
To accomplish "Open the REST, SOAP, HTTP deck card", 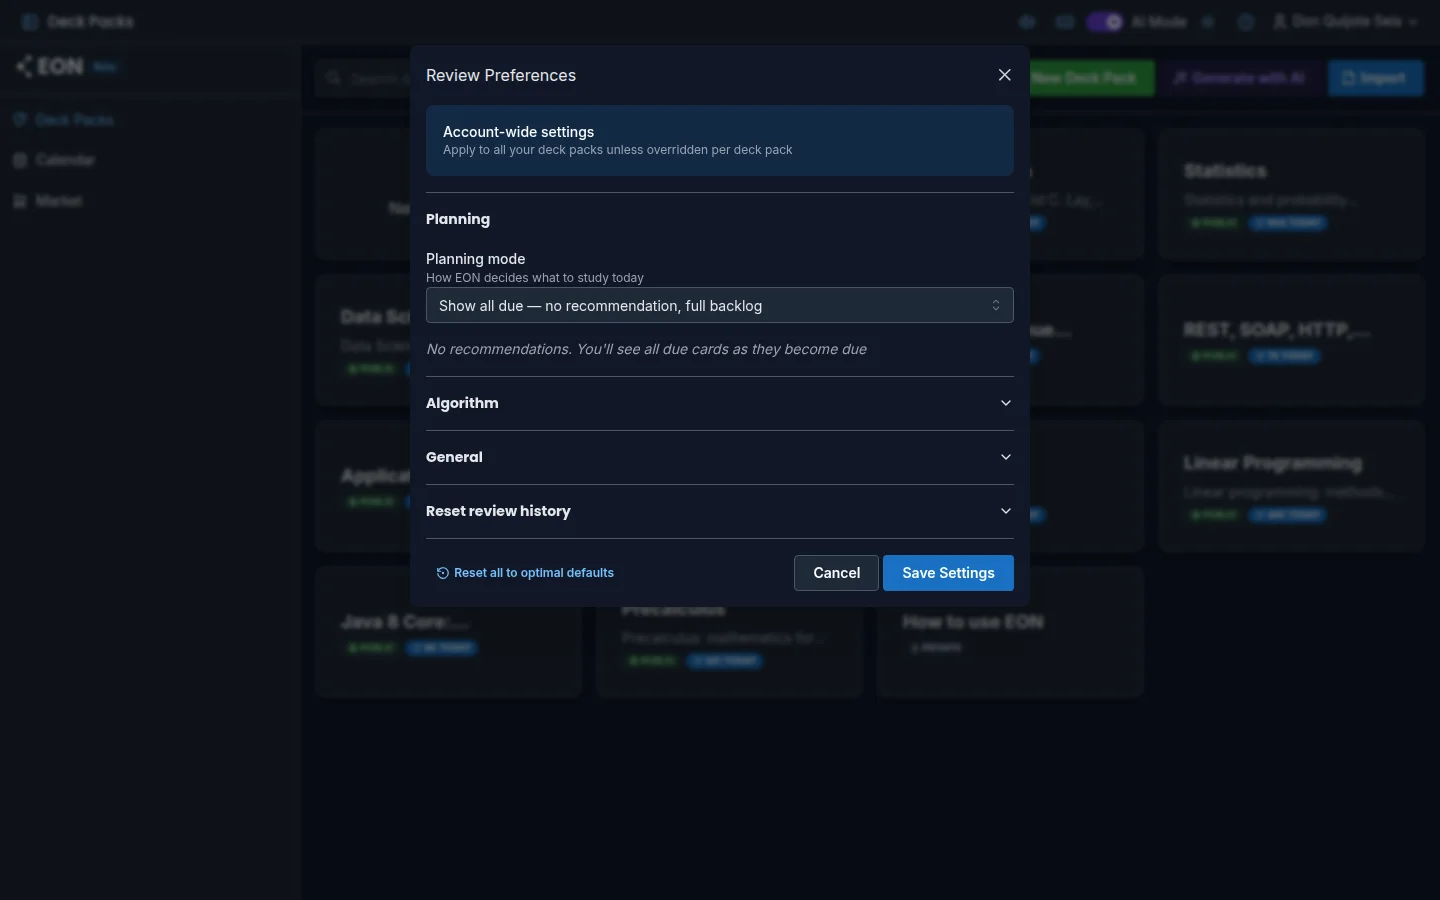I will [x=1291, y=341].
